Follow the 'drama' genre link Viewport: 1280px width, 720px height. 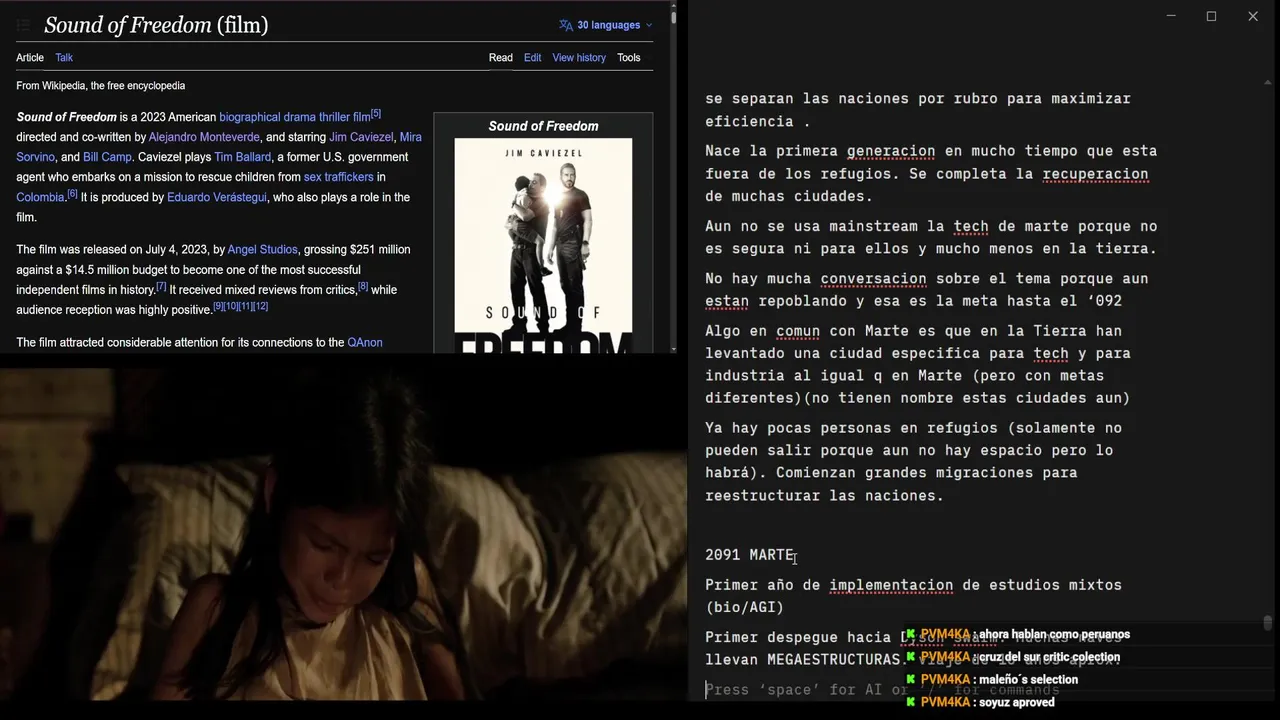[x=300, y=117]
